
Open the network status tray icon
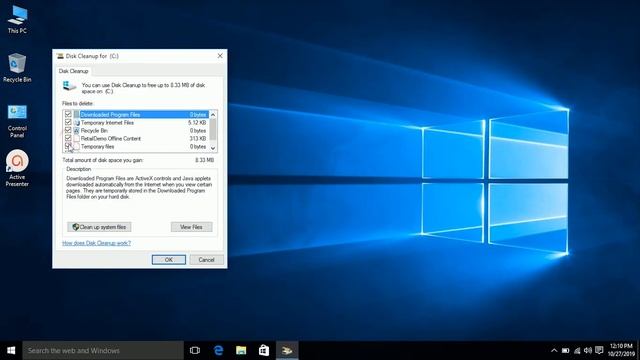[x=577, y=351]
